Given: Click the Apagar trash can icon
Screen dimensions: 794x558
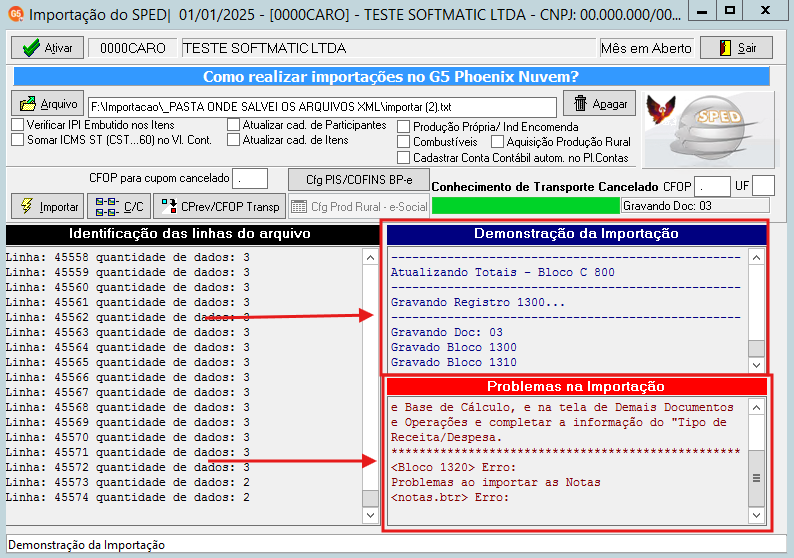Looking at the screenshot, I should pos(580,103).
